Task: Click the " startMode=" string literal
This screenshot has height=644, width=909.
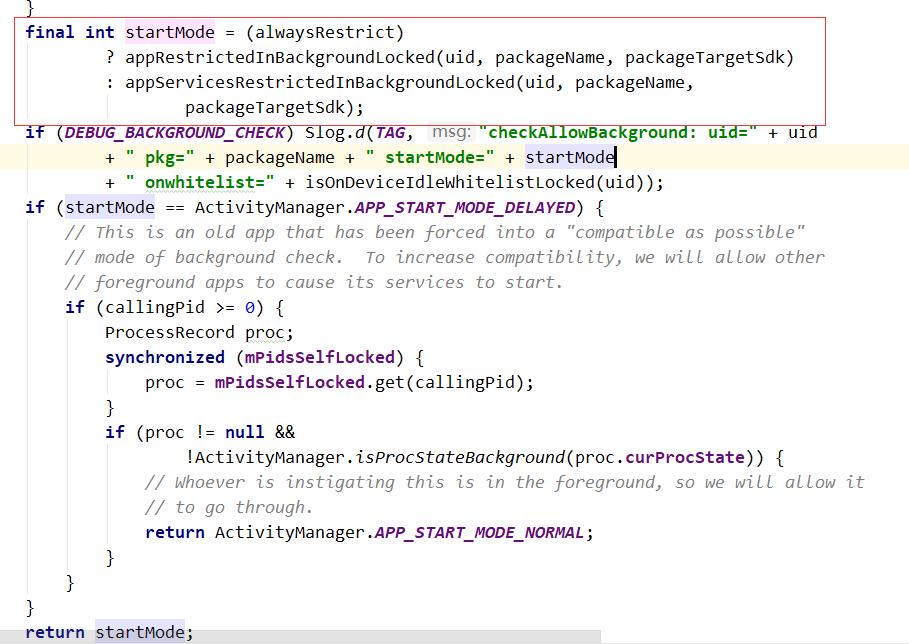Action: 430,158
